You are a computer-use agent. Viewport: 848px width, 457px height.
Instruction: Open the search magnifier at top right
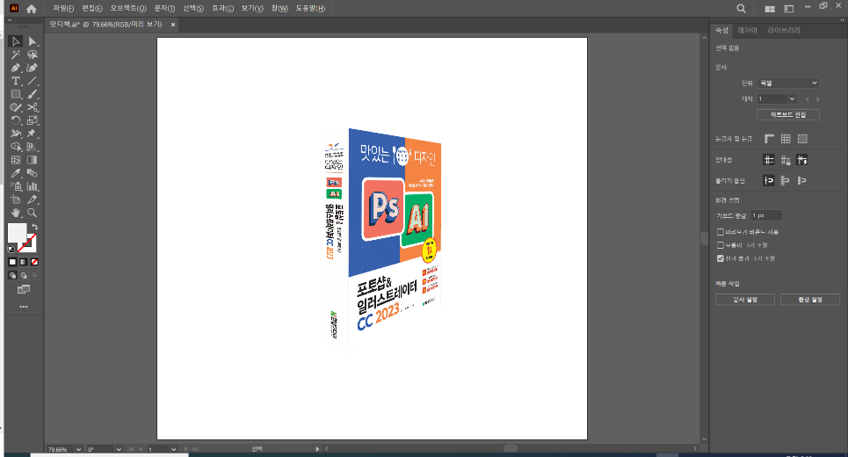coord(741,9)
